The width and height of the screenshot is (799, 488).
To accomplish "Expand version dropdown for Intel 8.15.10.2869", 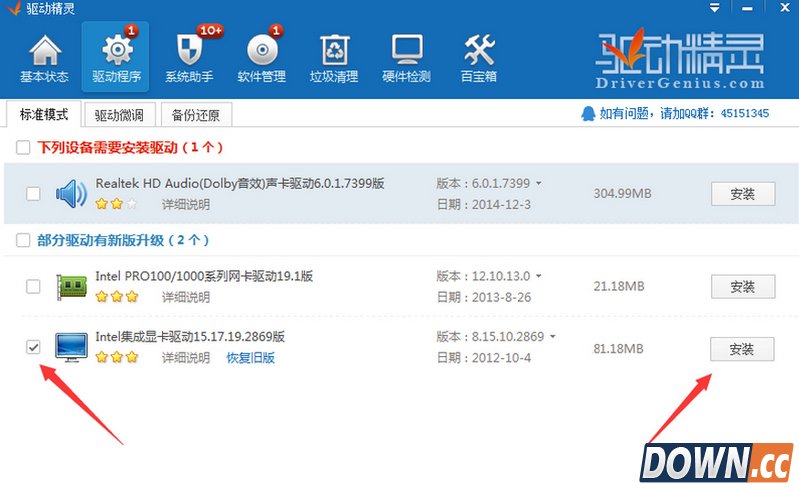I will (553, 337).
